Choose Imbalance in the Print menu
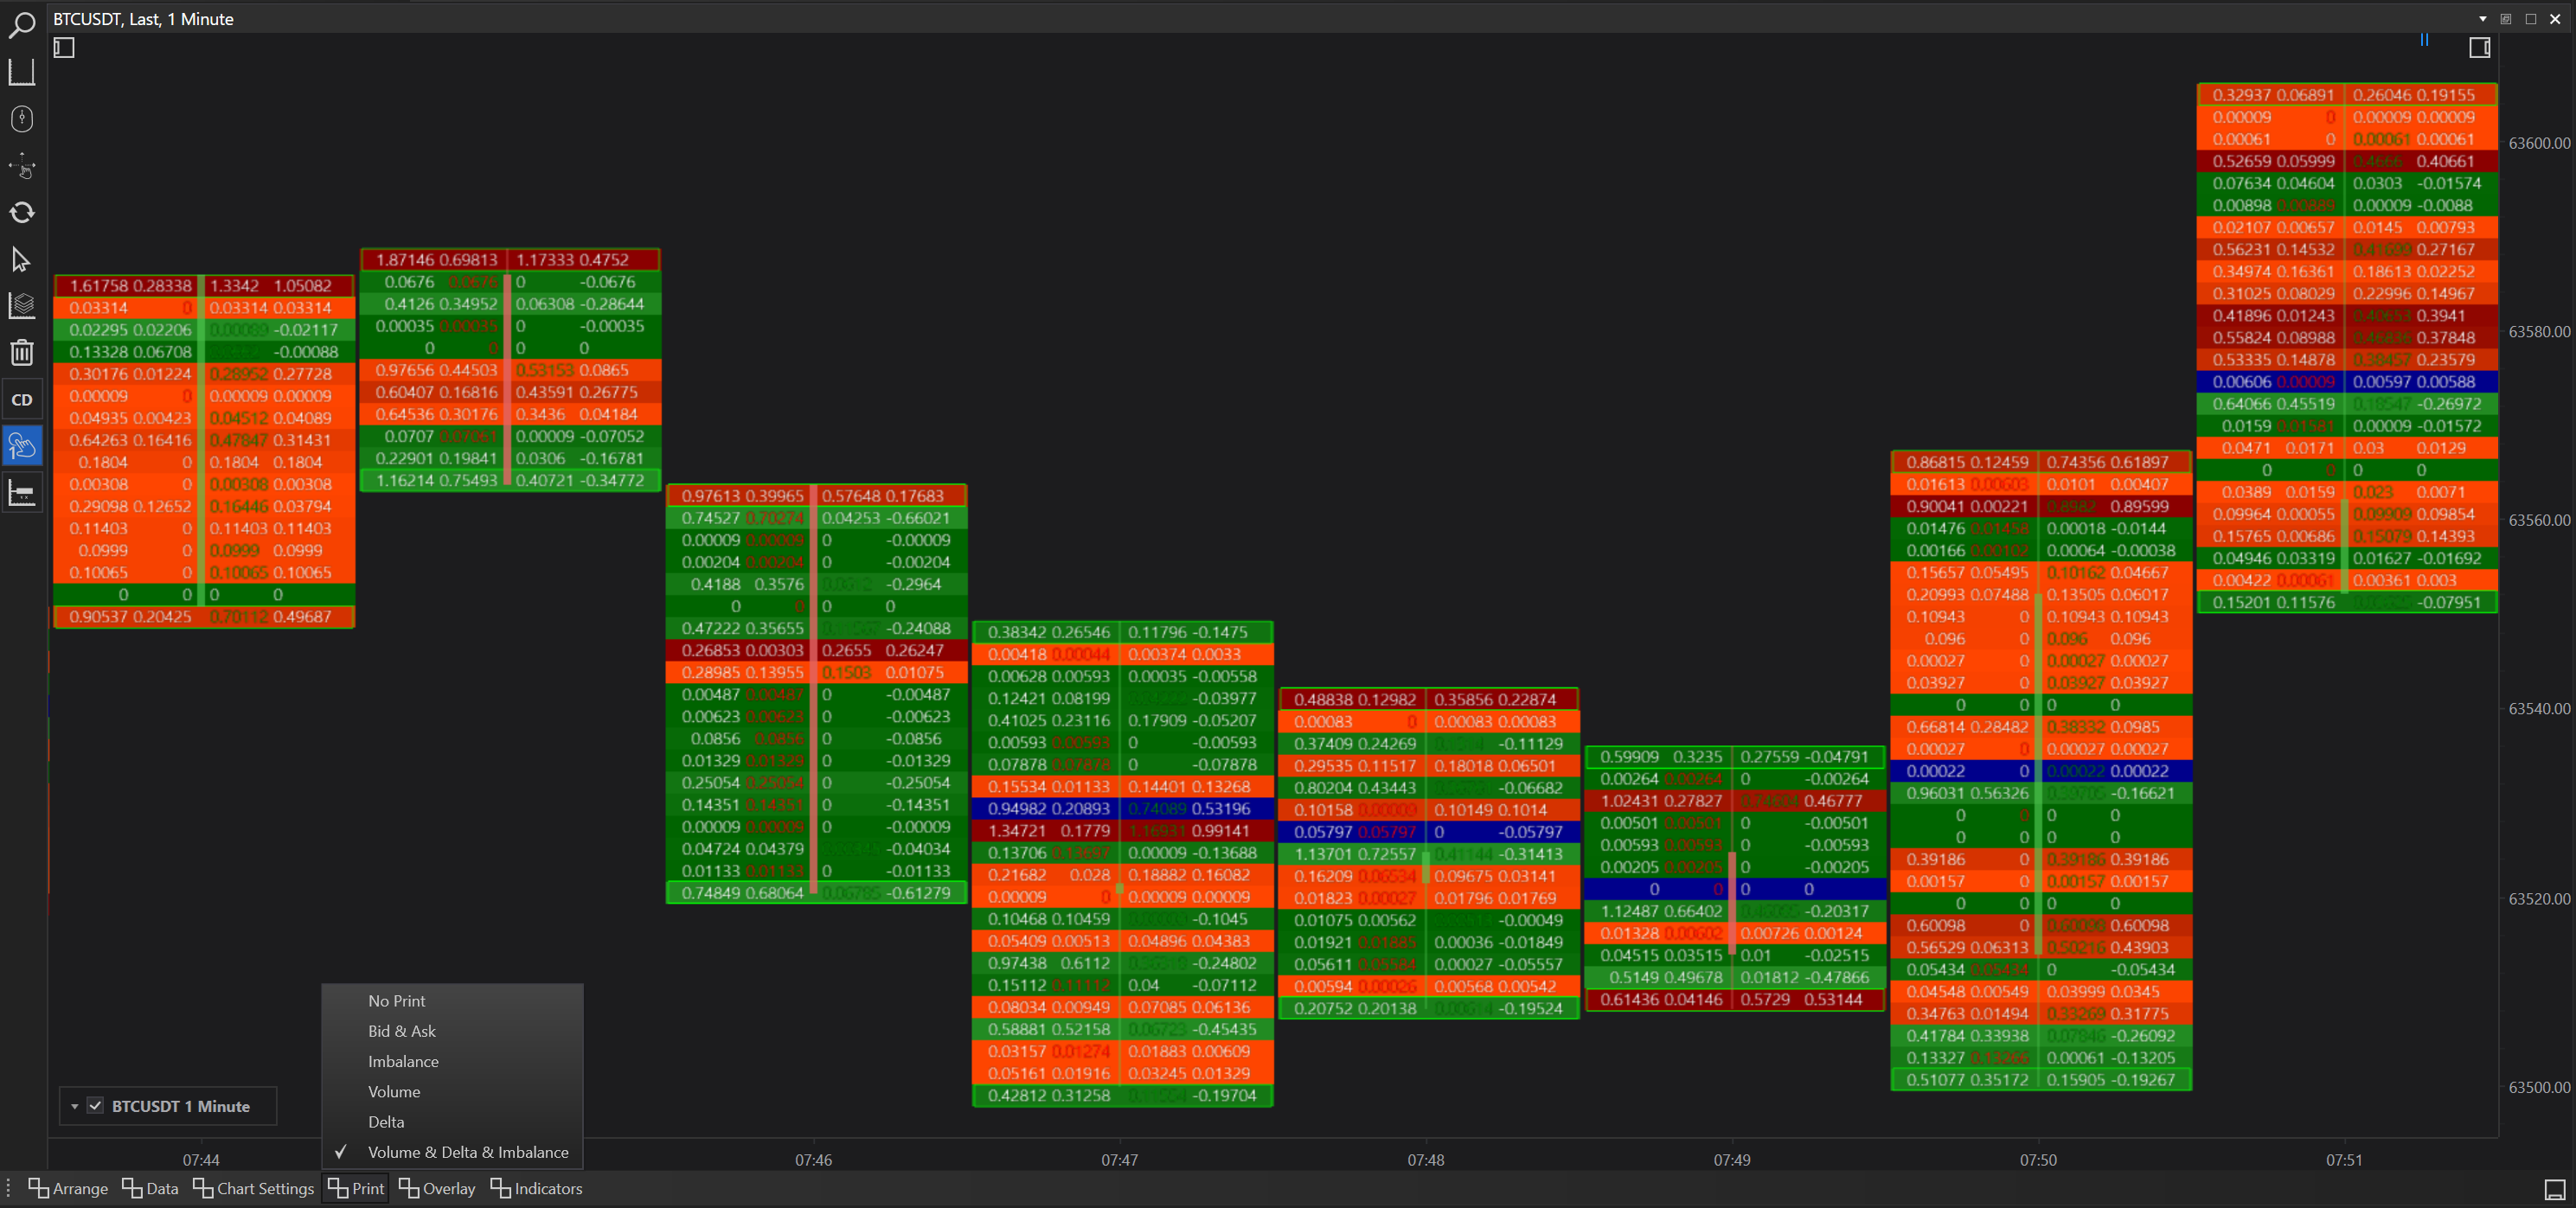 (x=403, y=1061)
